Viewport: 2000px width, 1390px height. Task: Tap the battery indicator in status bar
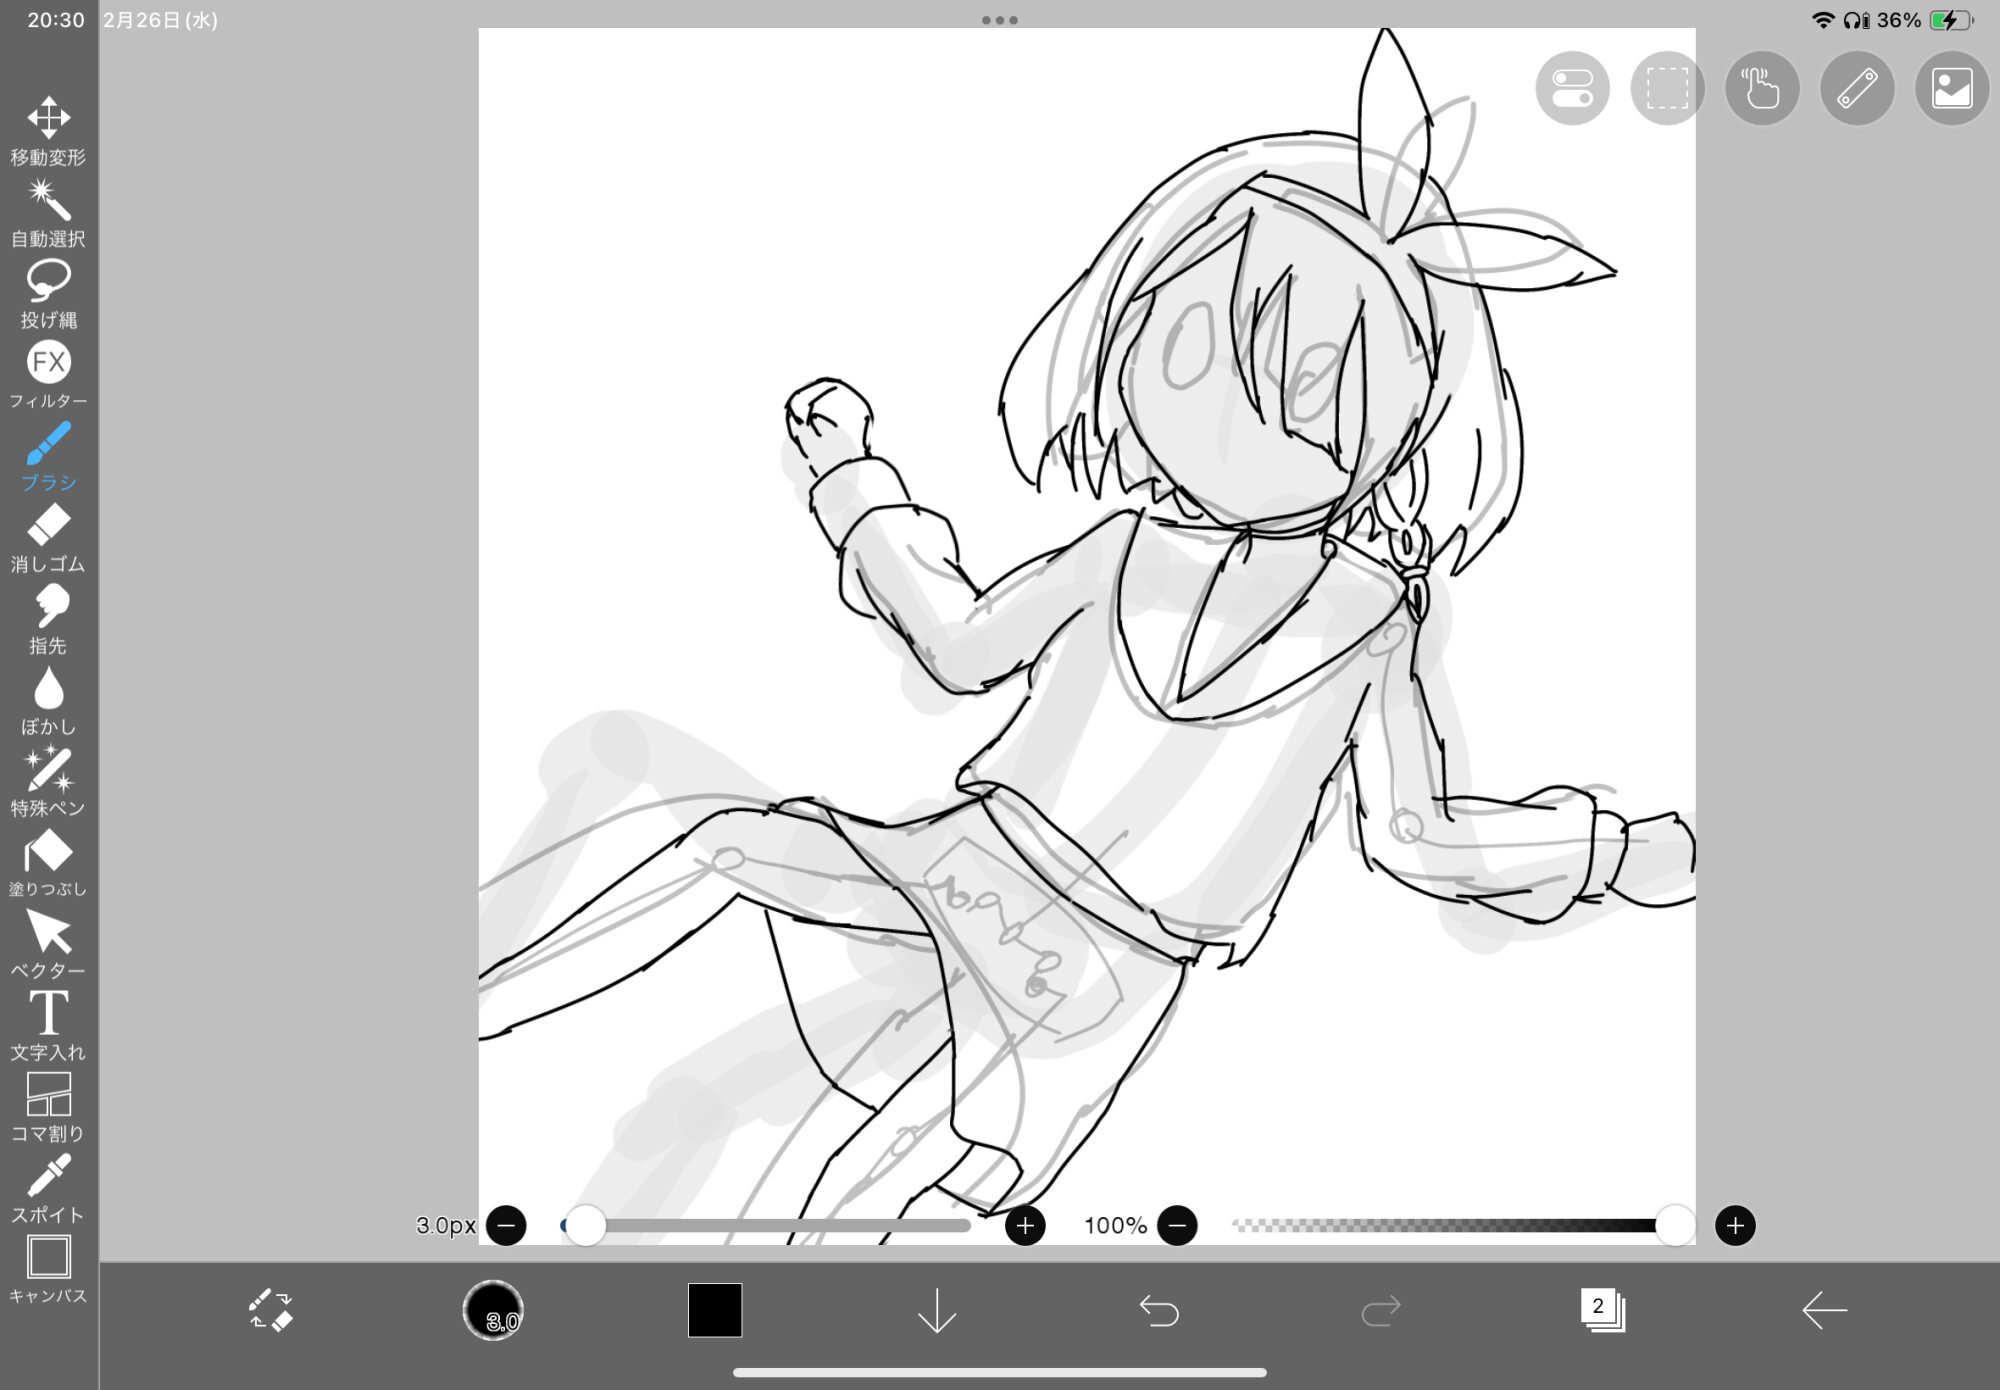(1951, 20)
